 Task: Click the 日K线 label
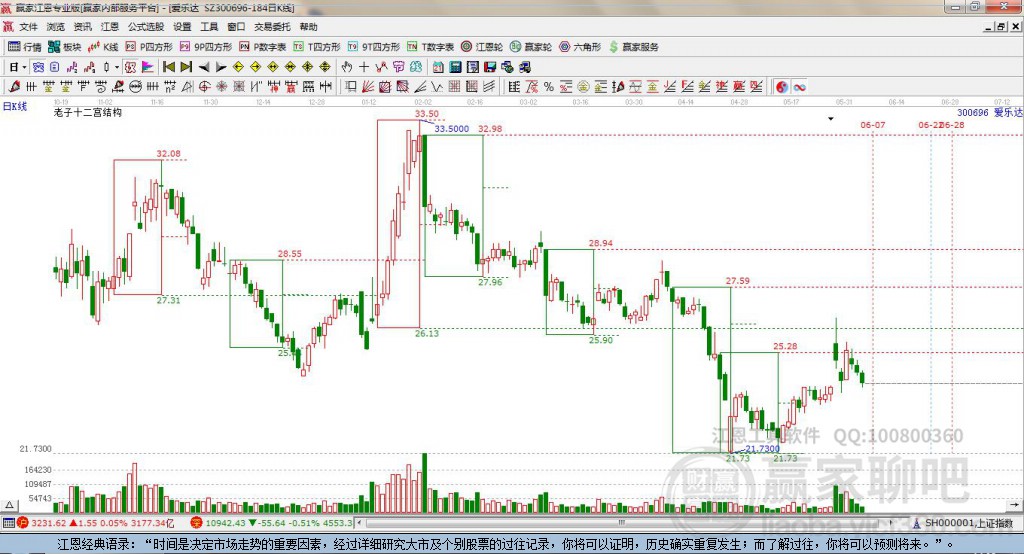14,106
